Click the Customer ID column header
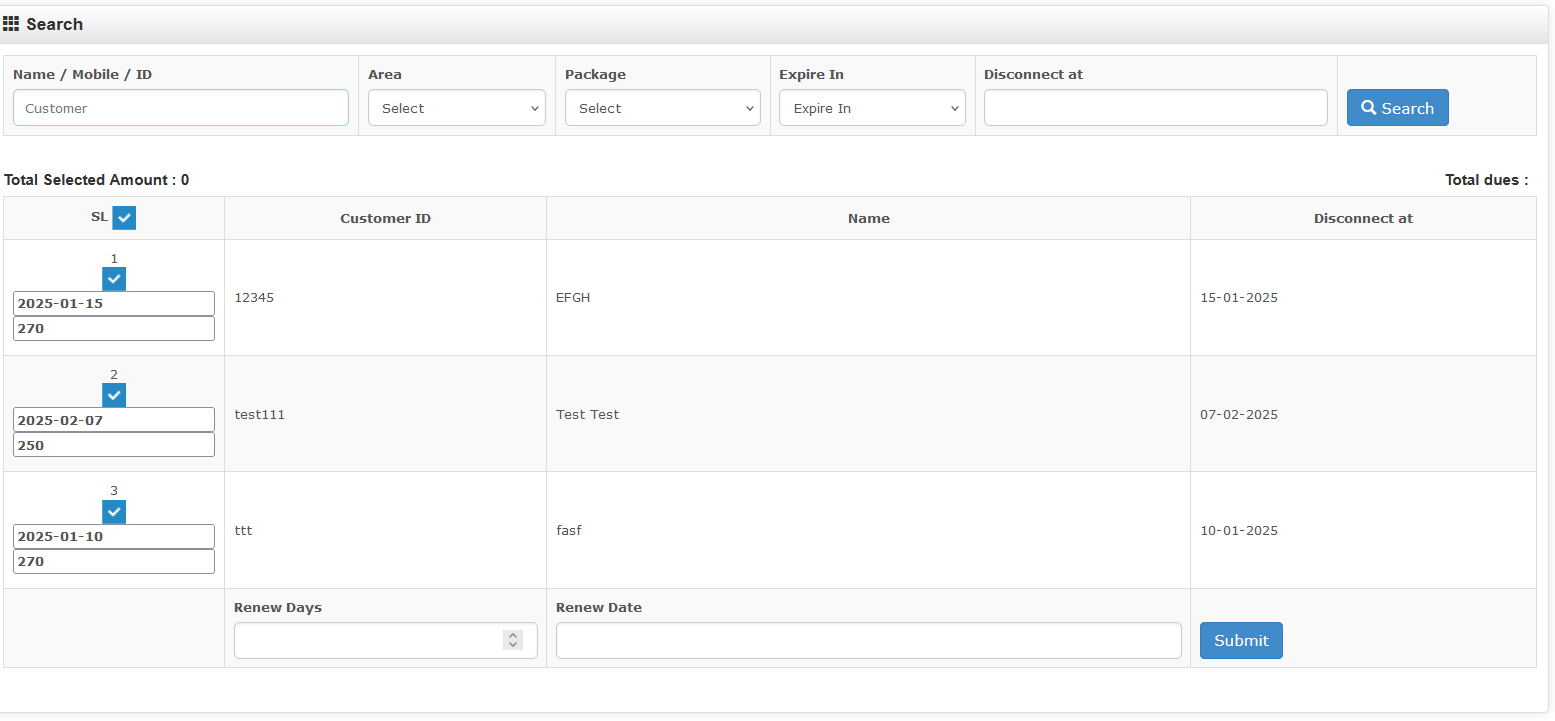The width and height of the screenshot is (1555, 721). click(x=385, y=218)
